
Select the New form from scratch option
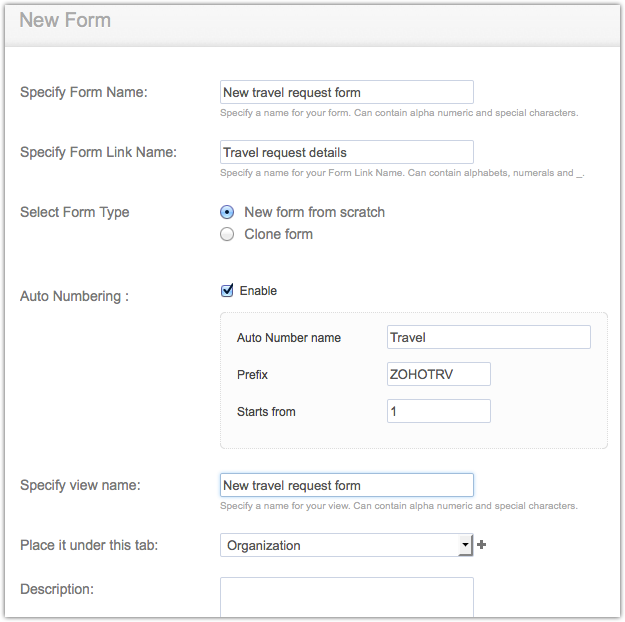pos(227,212)
